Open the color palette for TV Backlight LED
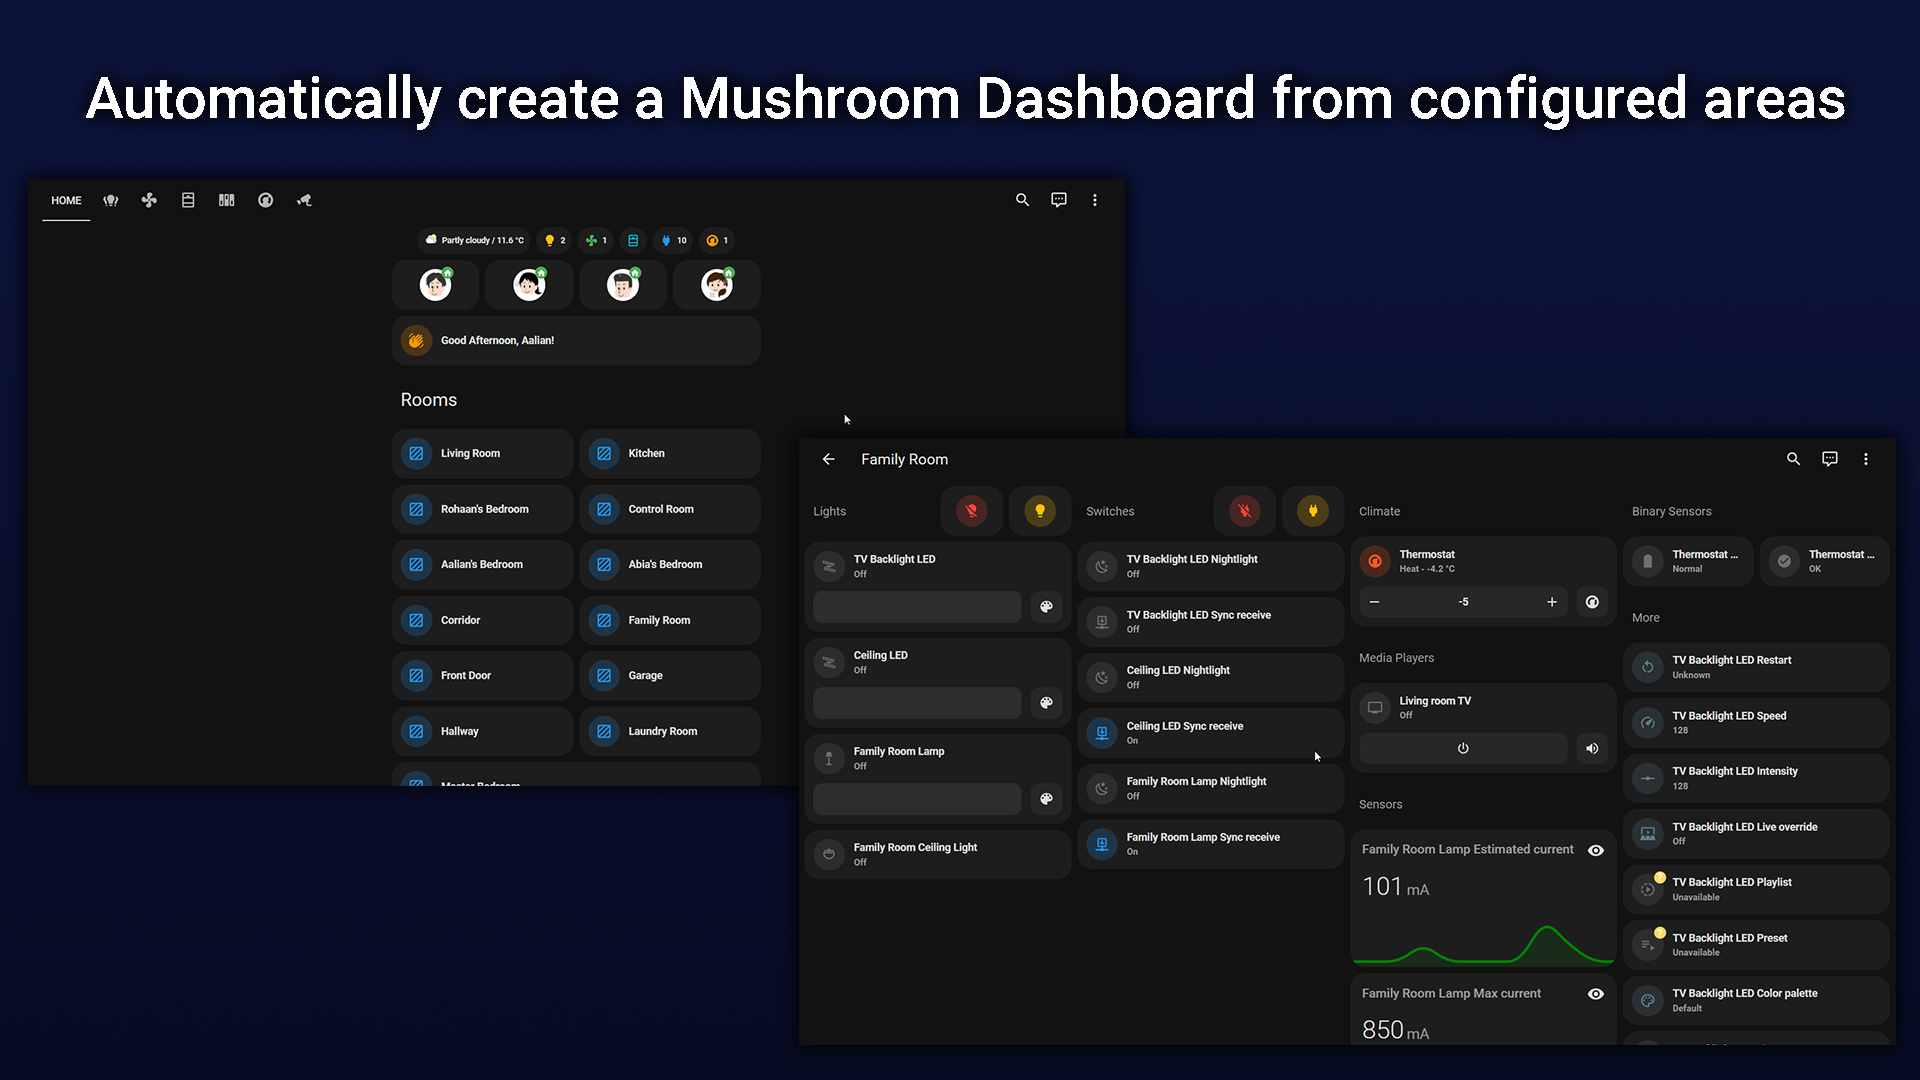1920x1080 pixels. 1046,607
